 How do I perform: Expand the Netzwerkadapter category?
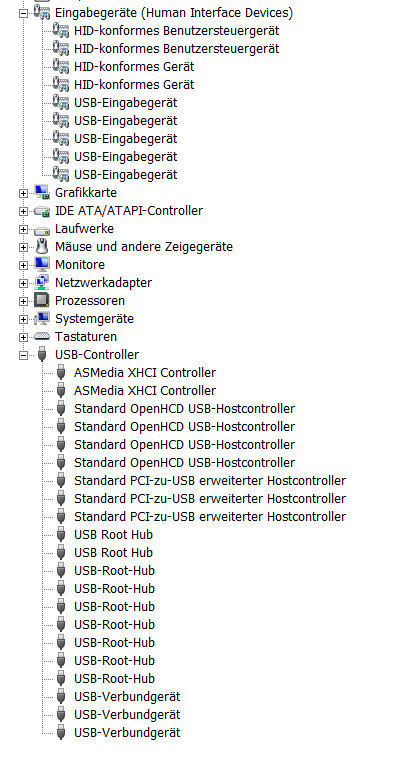[23, 283]
